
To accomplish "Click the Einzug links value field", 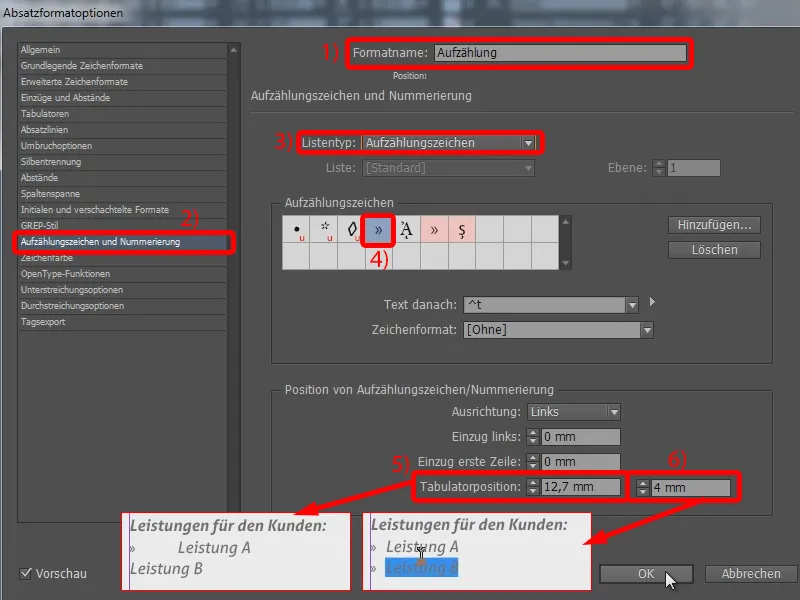I will [x=581, y=437].
